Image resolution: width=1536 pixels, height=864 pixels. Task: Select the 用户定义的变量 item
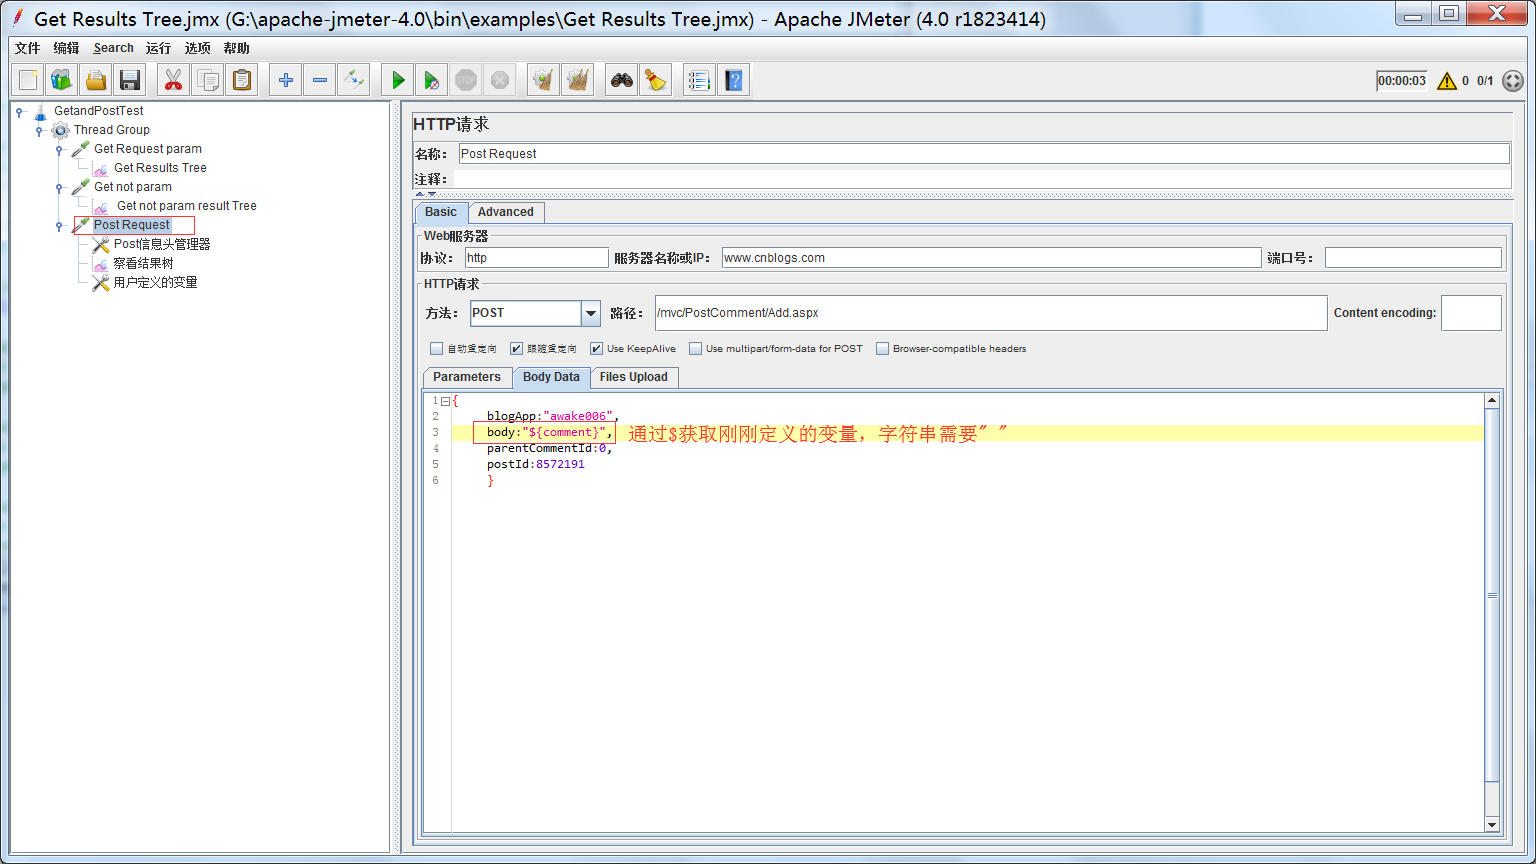[x=155, y=282]
